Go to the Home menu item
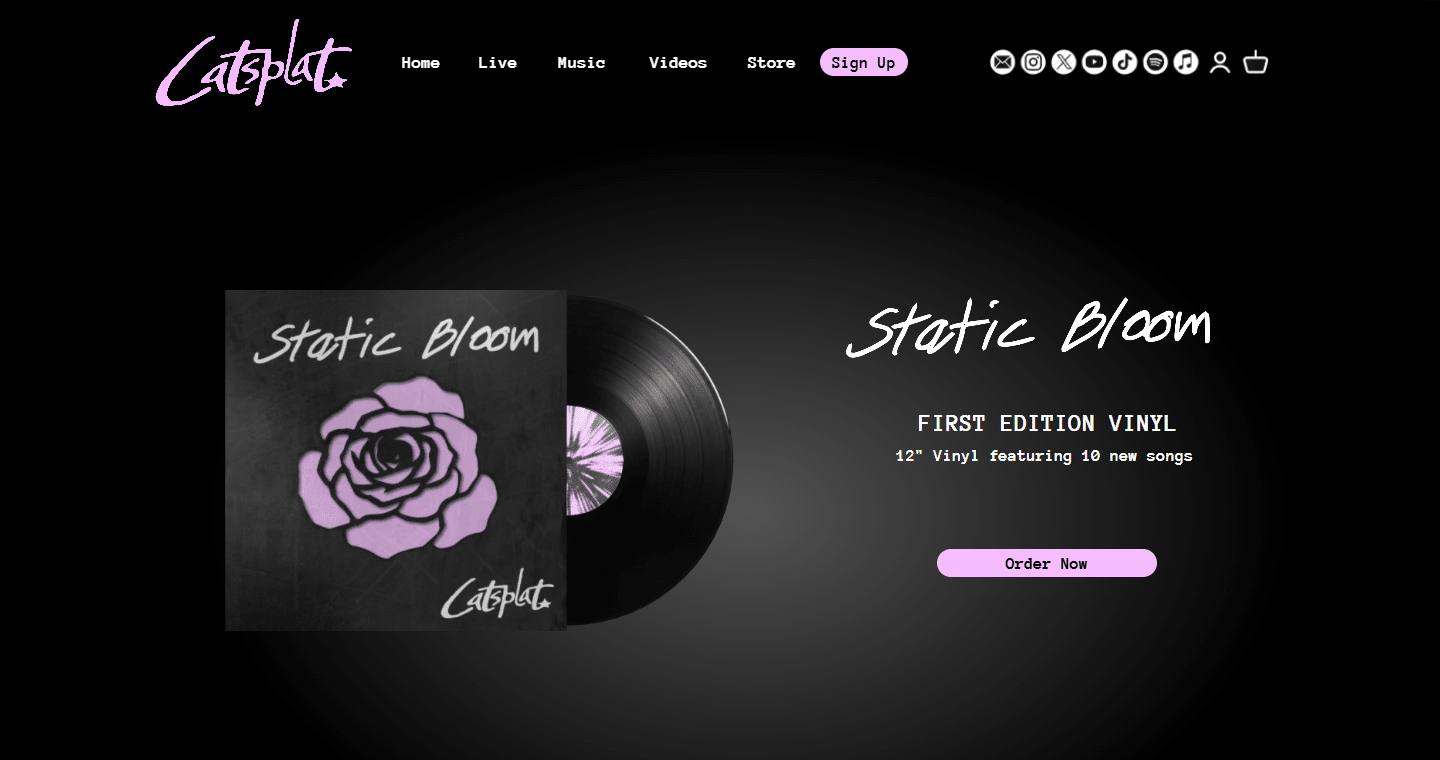 point(421,63)
